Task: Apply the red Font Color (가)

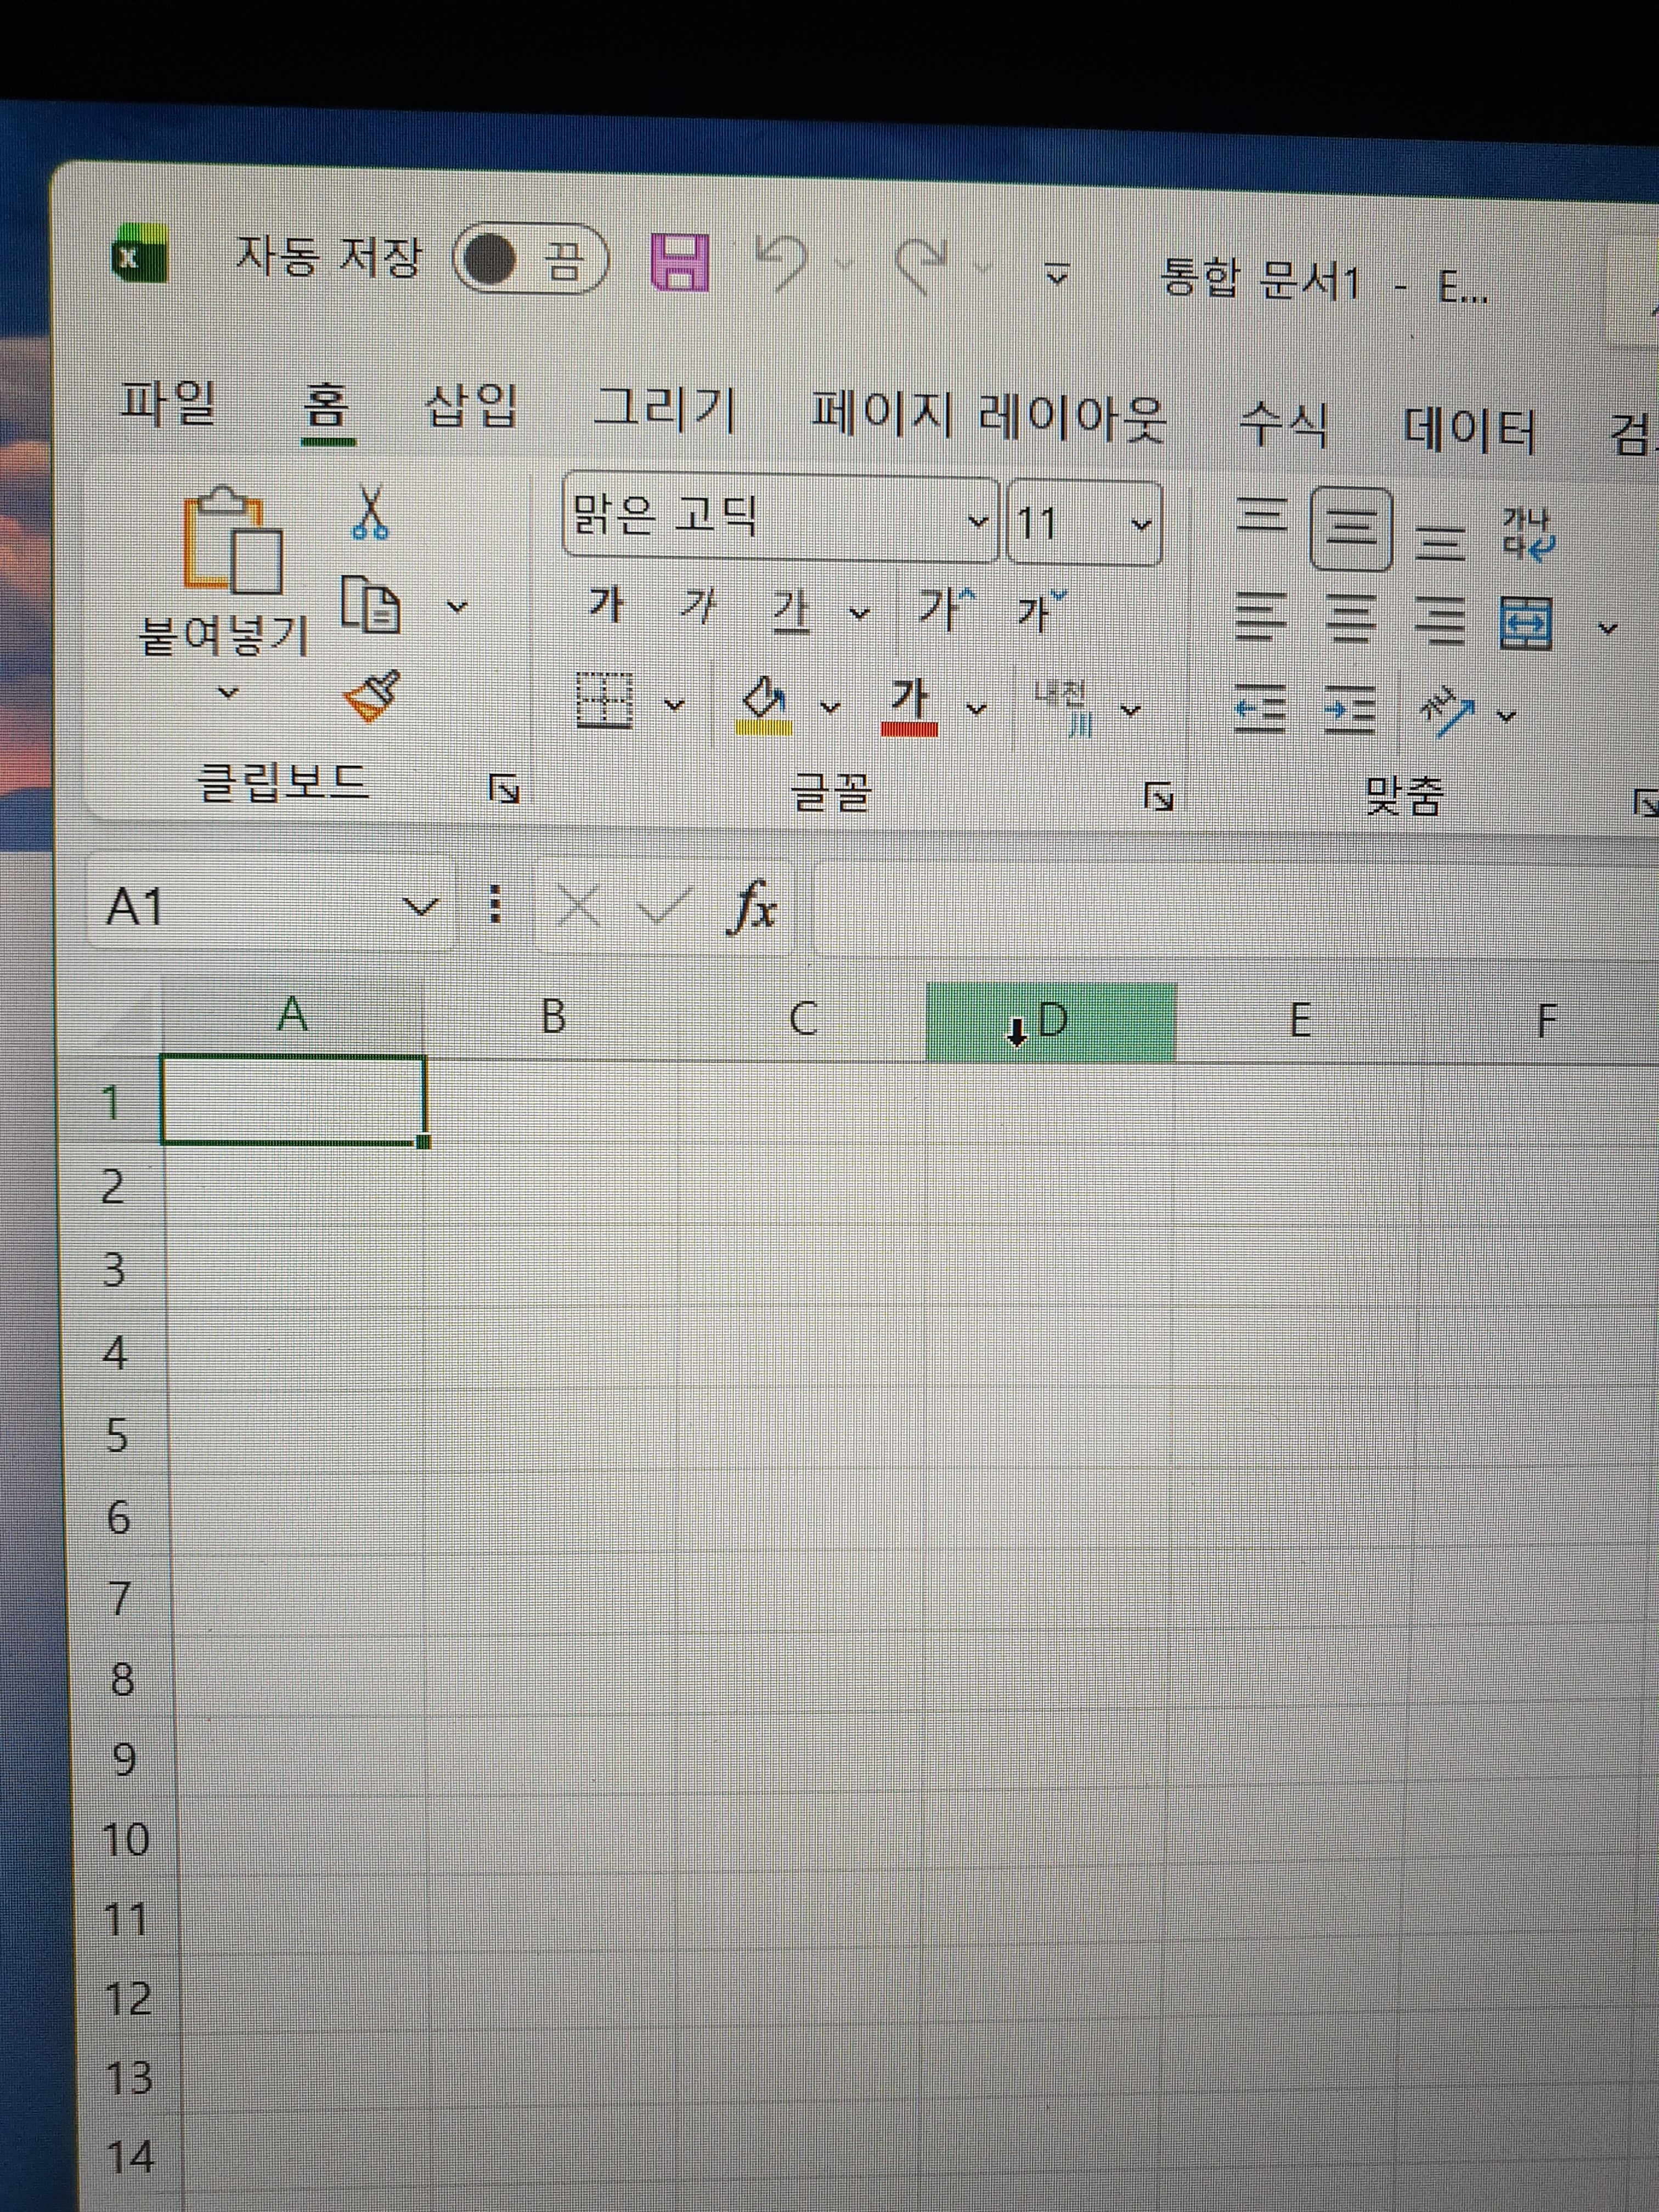Action: pos(910,707)
